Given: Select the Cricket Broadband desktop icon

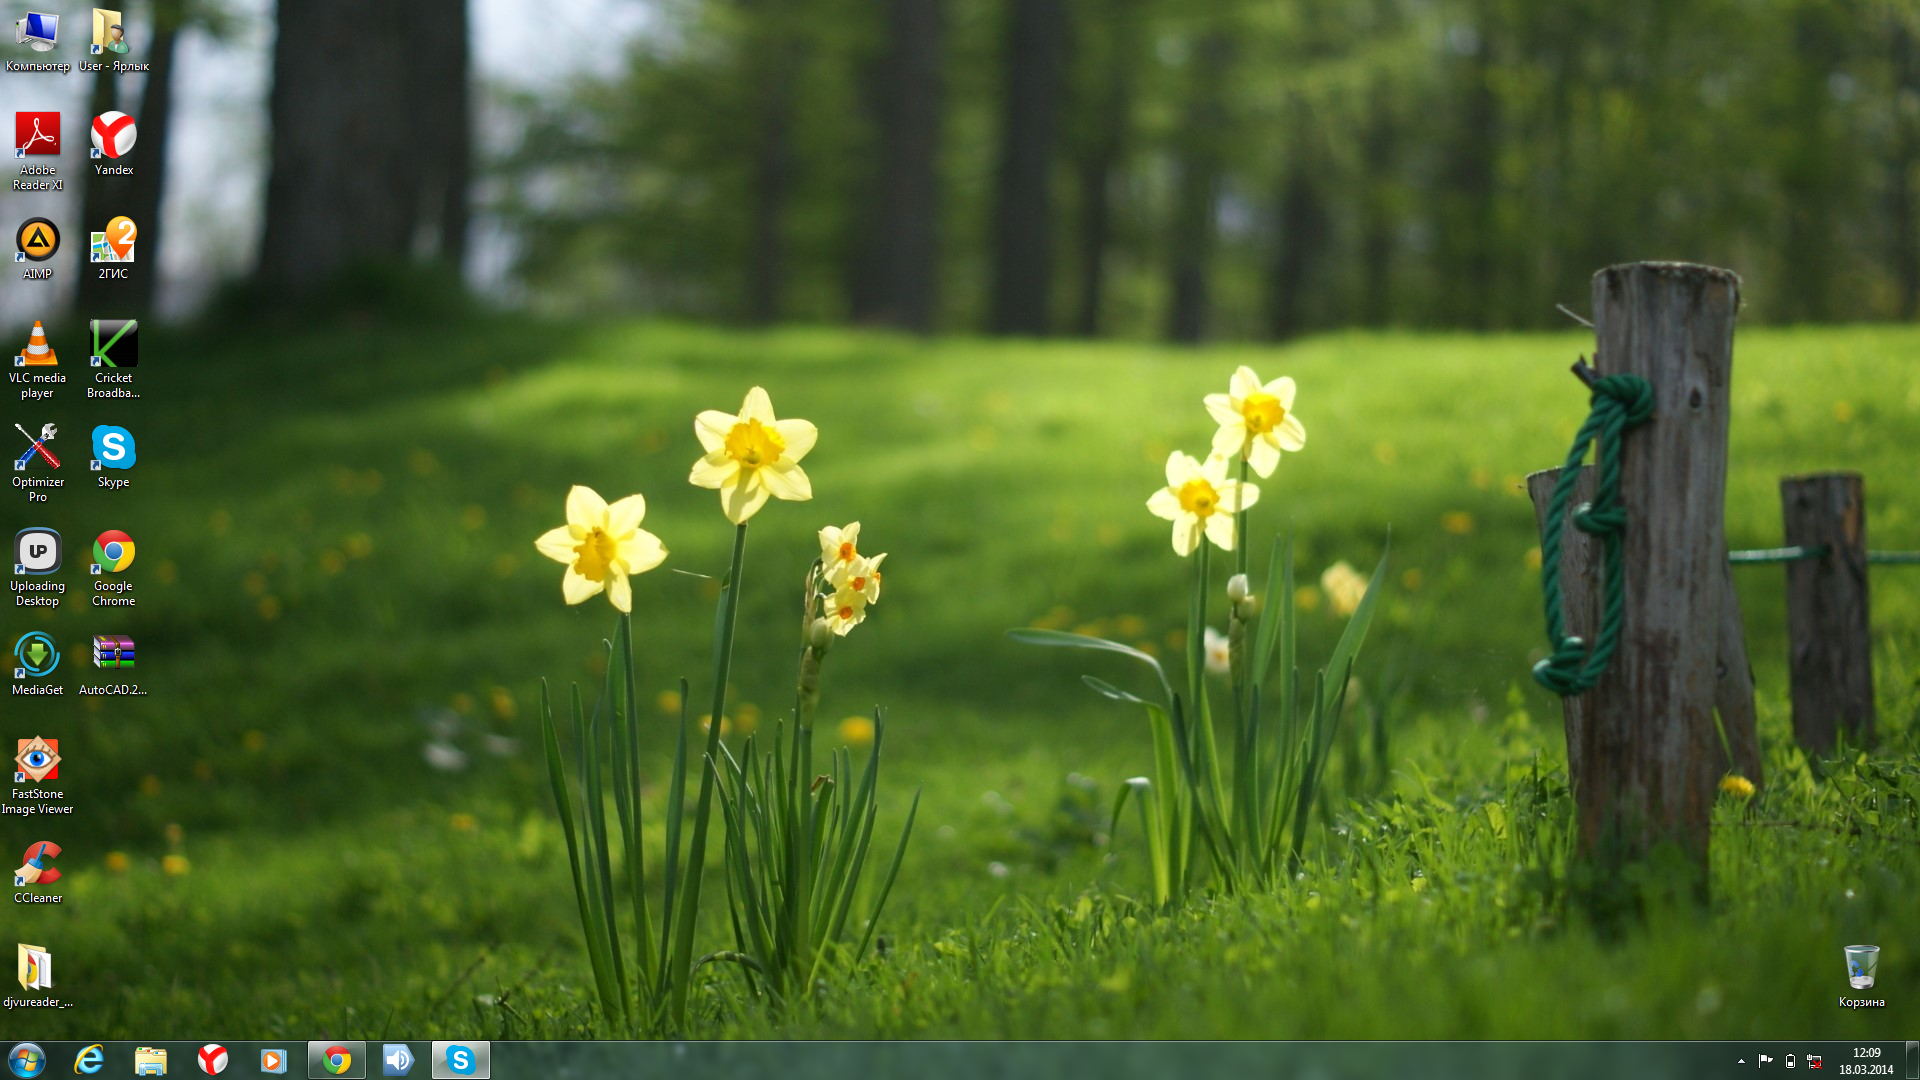Looking at the screenshot, I should (x=113, y=360).
